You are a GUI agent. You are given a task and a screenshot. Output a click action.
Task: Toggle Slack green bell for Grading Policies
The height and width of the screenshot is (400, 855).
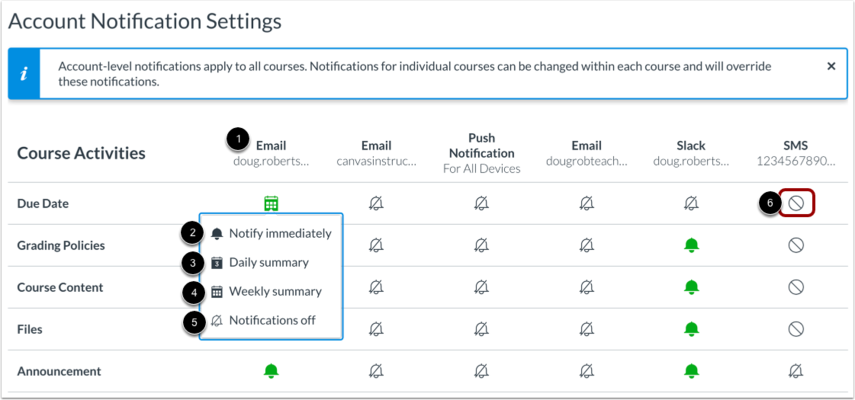[x=691, y=246]
